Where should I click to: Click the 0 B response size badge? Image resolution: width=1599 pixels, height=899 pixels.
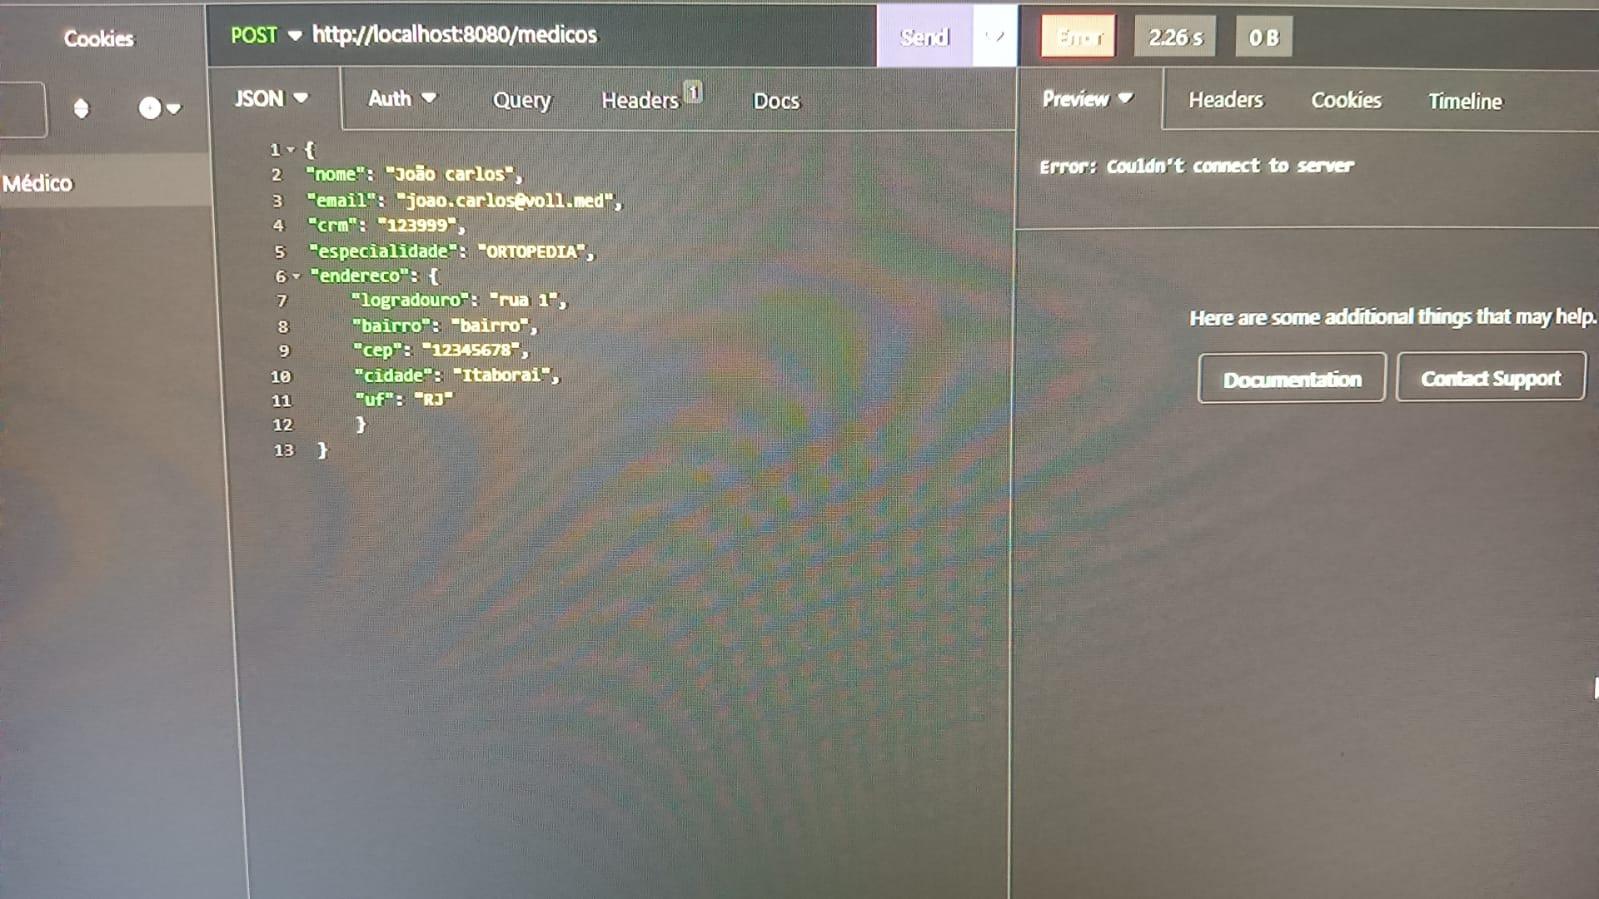[x=1264, y=38]
